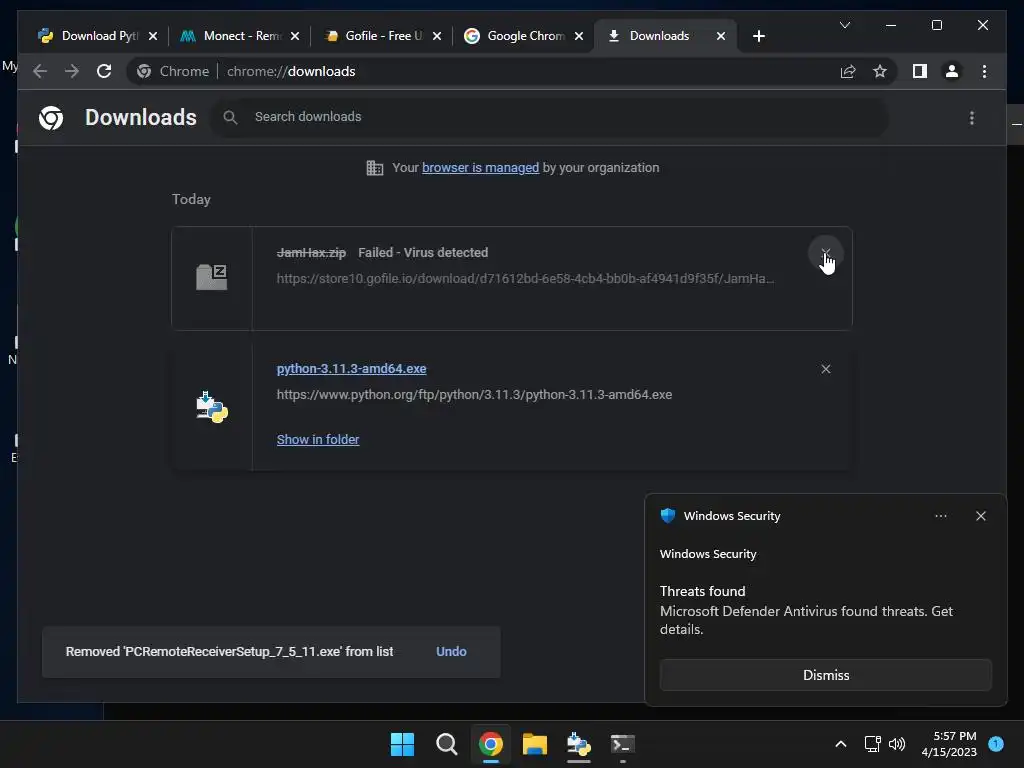
Task: Open network status tray icon
Action: coord(872,744)
